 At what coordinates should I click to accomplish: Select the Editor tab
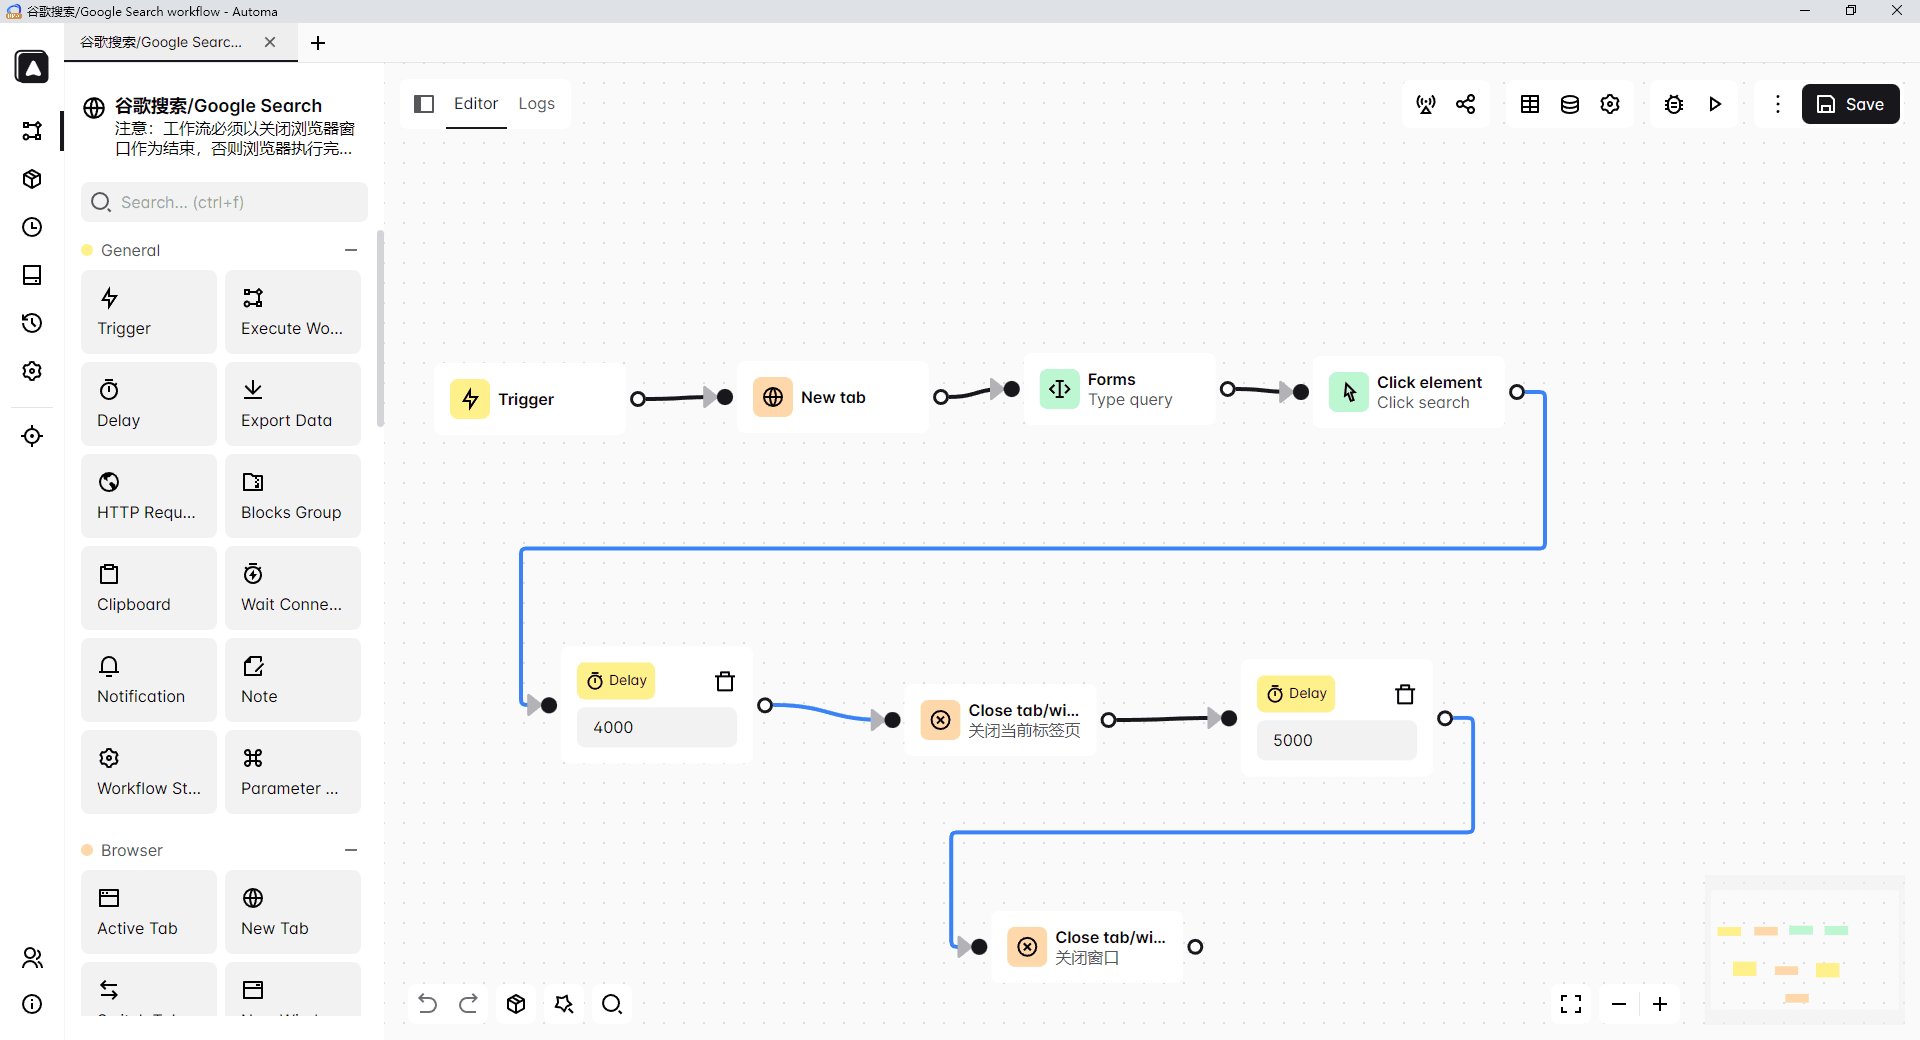[476, 104]
